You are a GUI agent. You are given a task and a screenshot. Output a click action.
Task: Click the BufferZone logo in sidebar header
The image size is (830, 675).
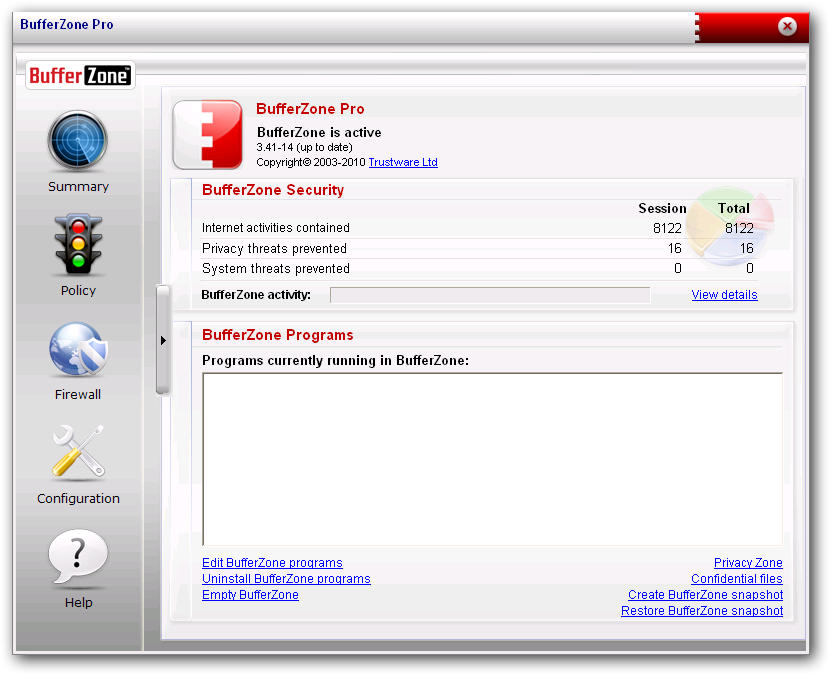80,75
